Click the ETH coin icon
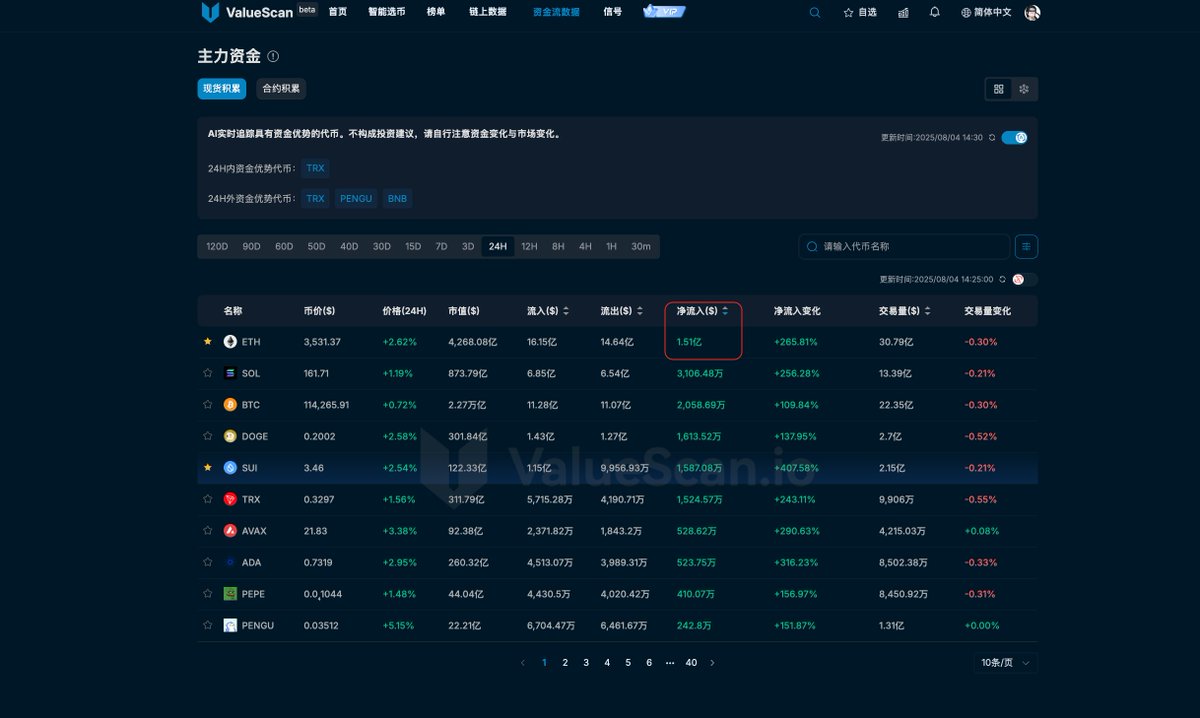Viewport: 1200px width, 718px height. 230,342
